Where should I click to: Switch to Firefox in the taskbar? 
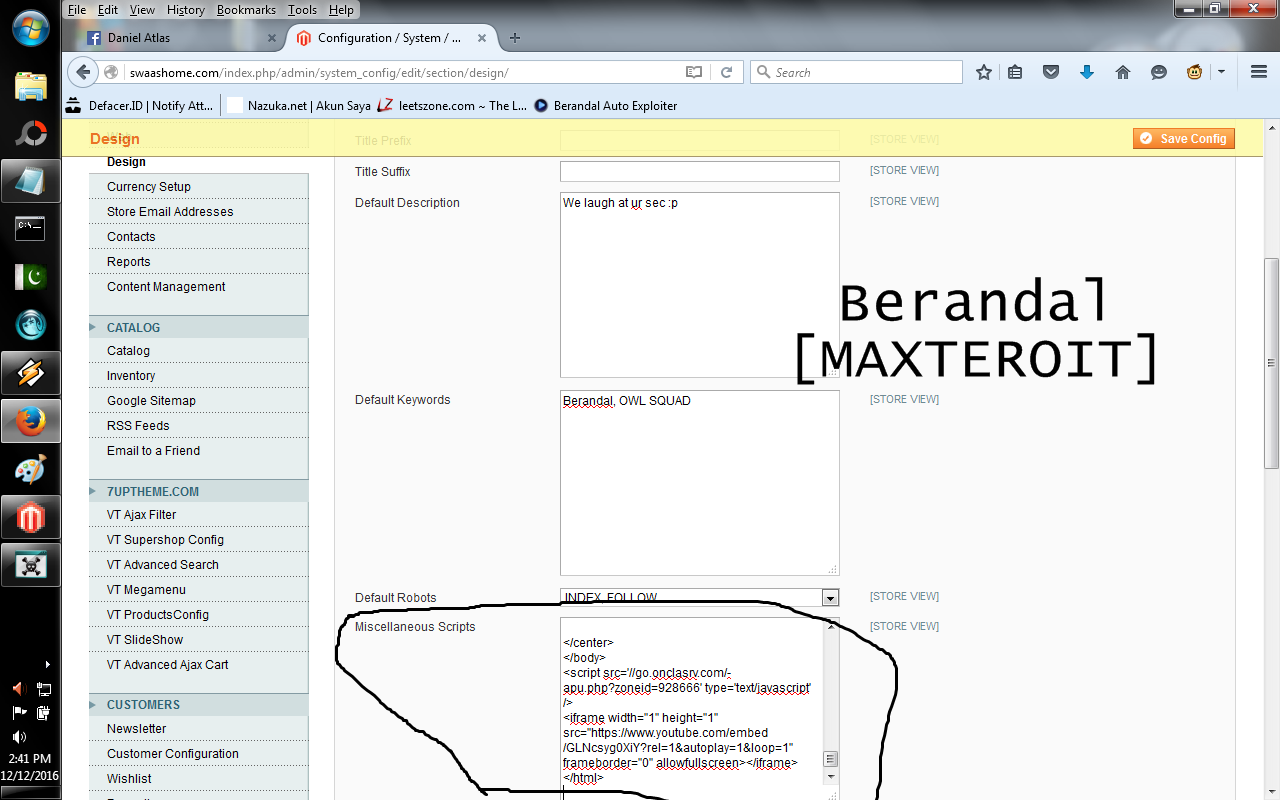(31, 421)
